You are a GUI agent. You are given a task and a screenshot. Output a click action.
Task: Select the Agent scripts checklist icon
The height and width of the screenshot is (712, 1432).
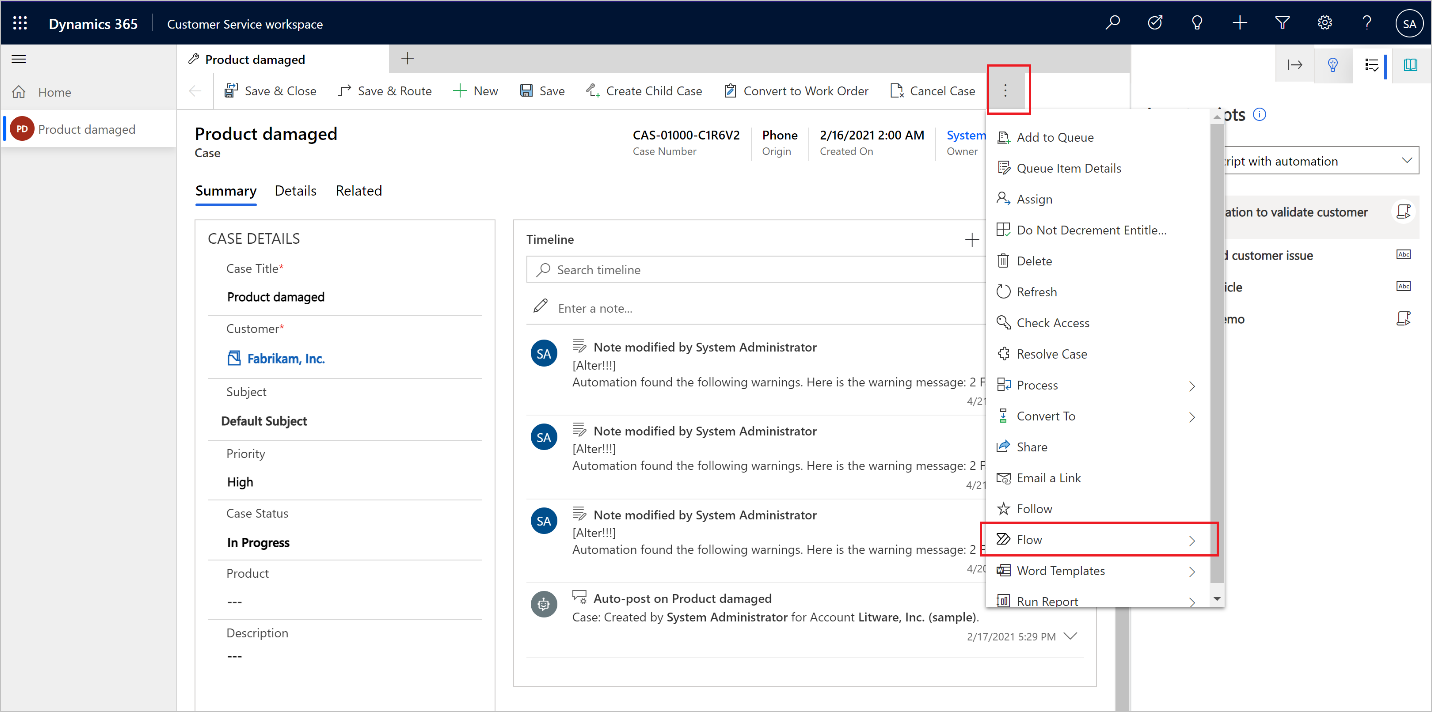pos(1371,64)
